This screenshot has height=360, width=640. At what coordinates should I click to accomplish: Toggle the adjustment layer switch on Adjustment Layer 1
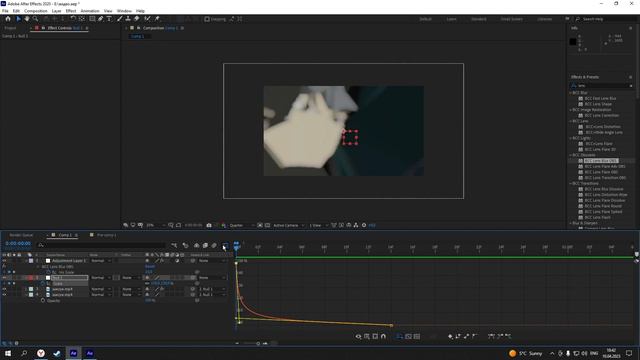coord(177,260)
